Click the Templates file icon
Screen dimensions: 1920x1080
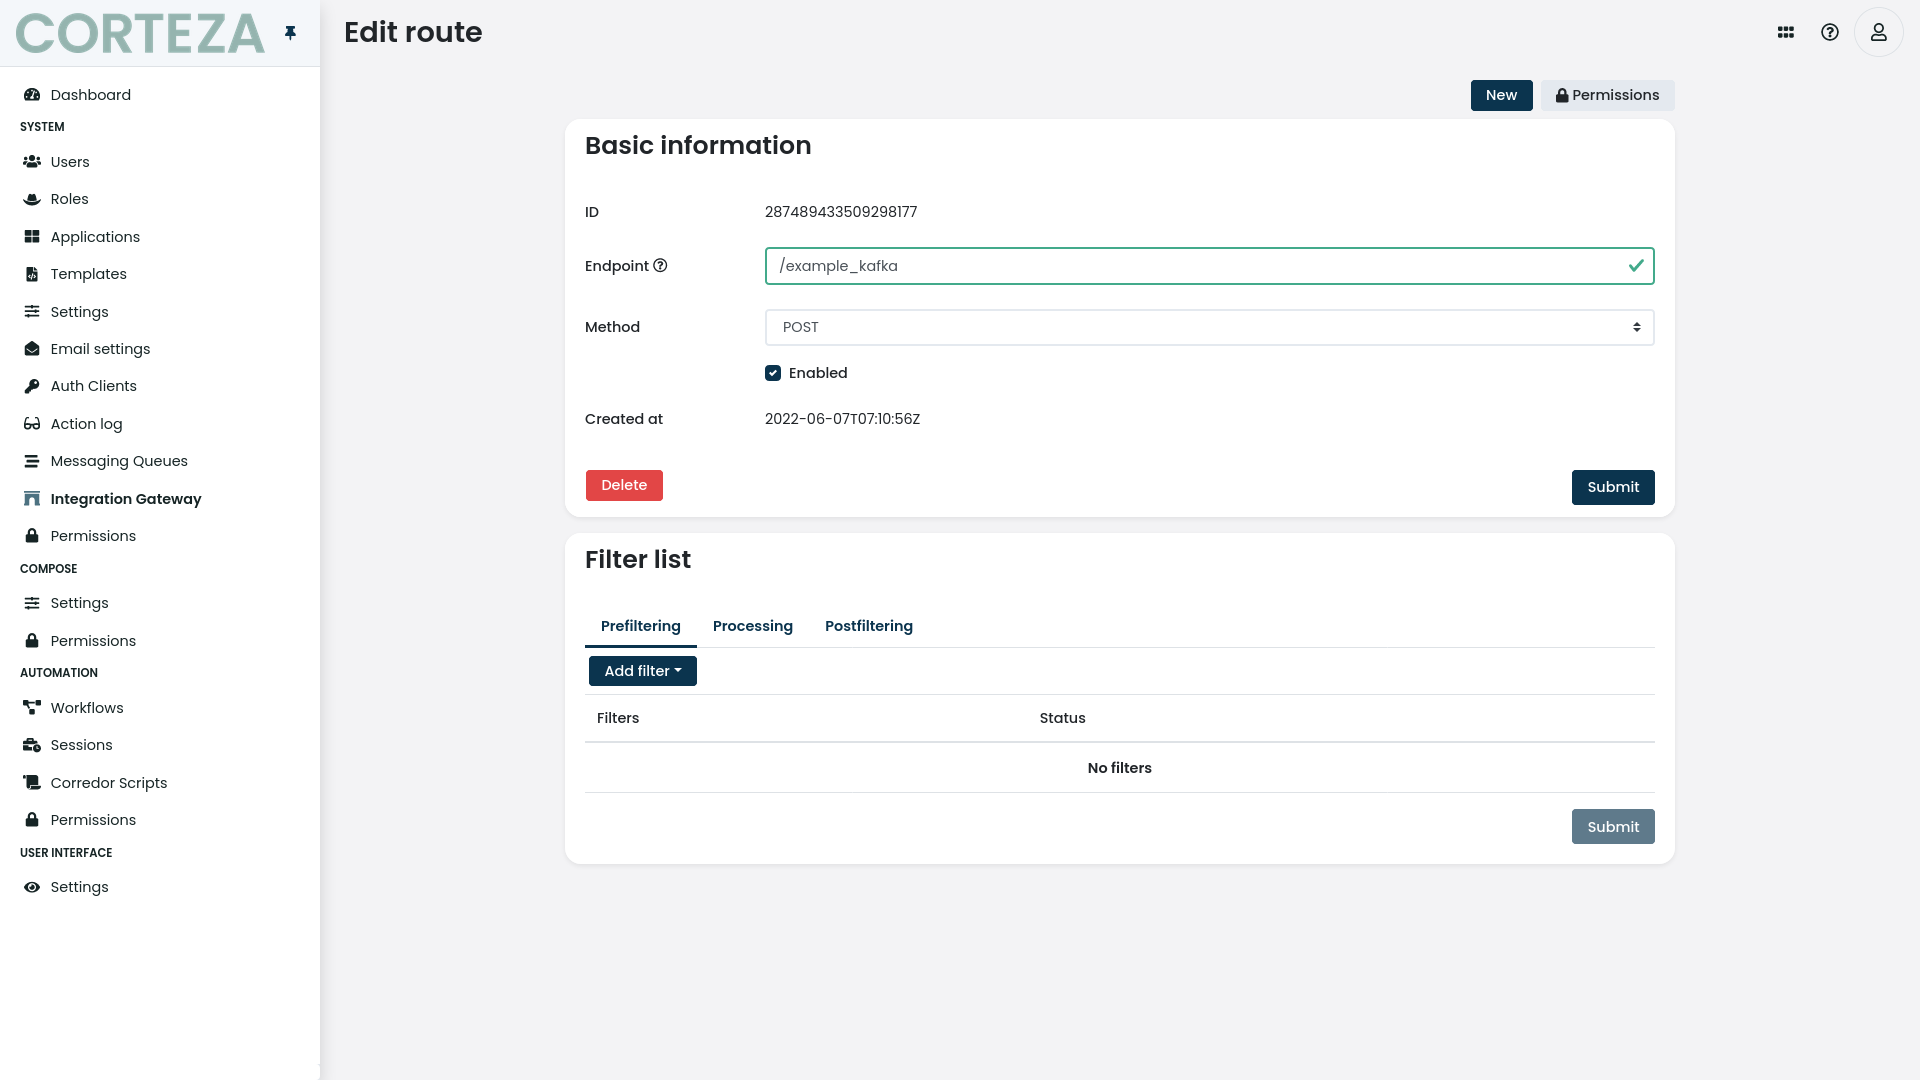(x=32, y=274)
